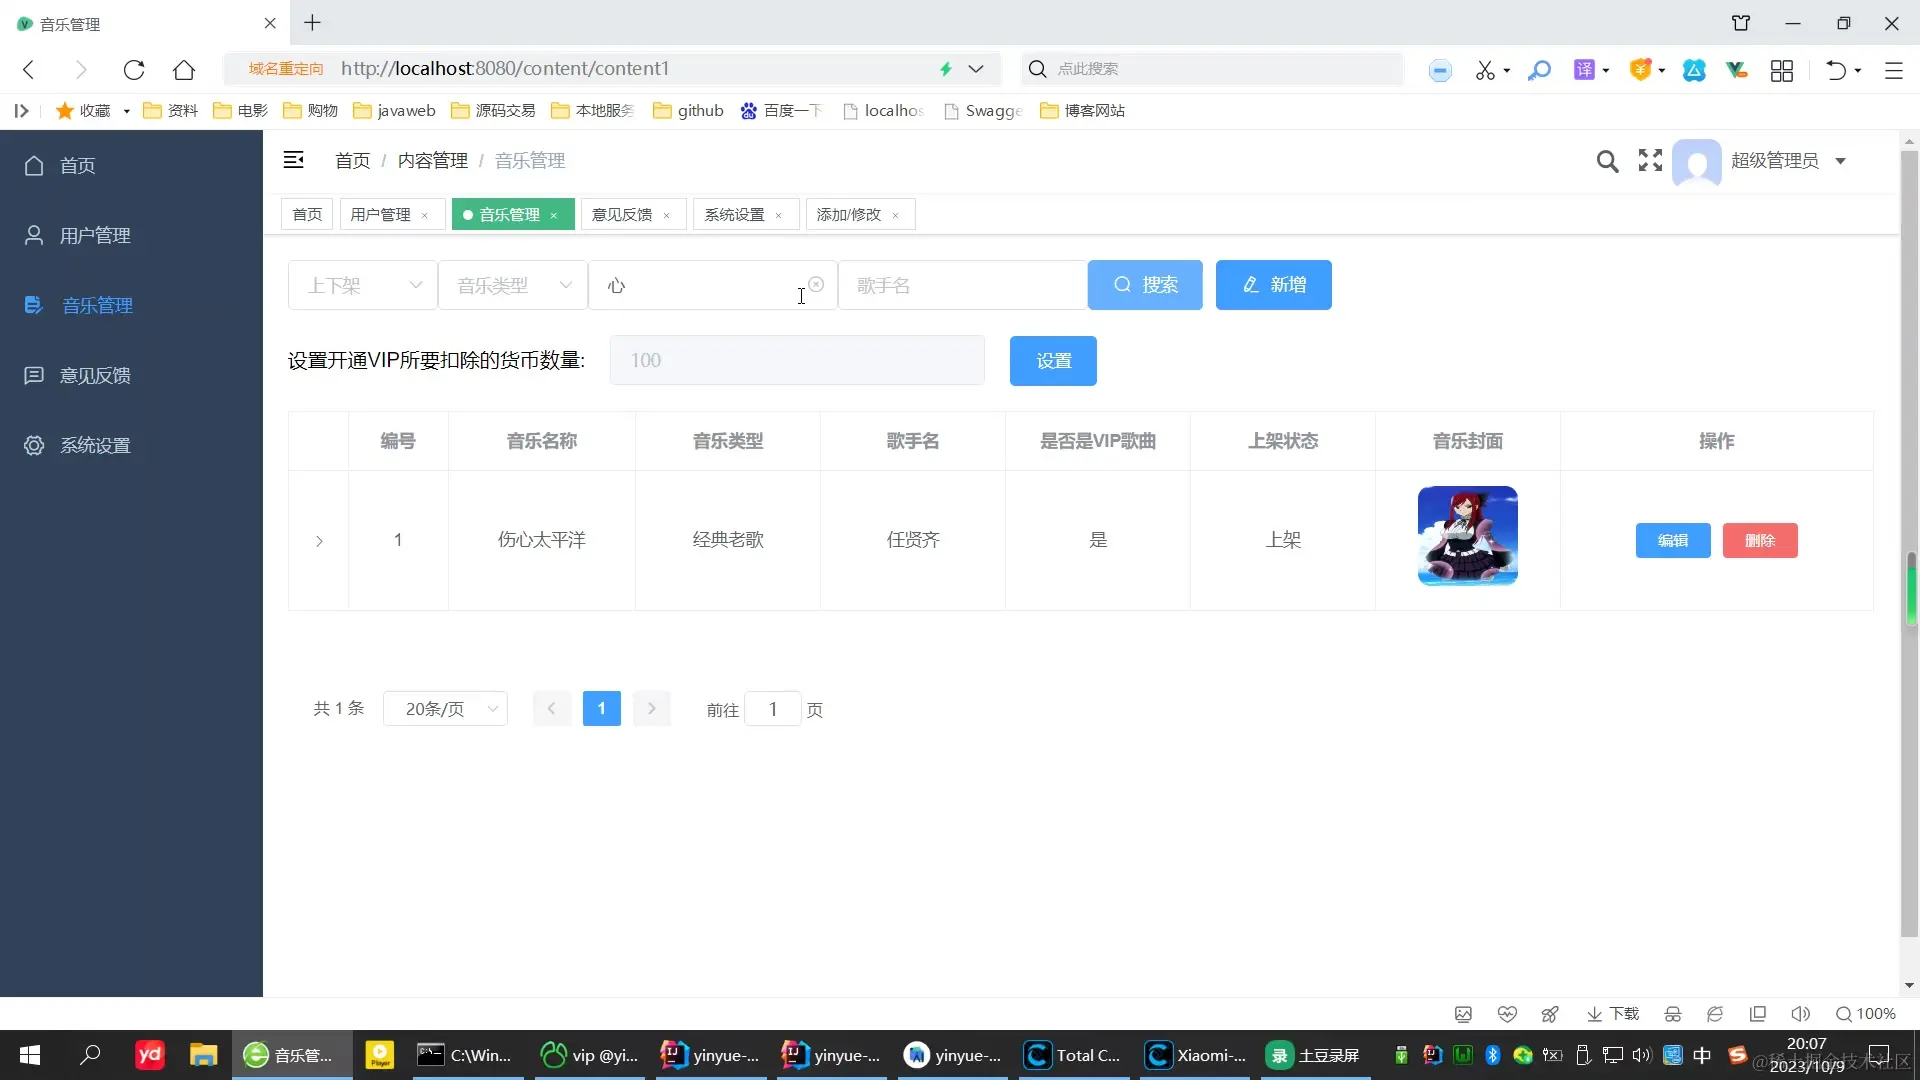The image size is (1920, 1080).
Task: Click the red 删除 button
Action: 1760,541
